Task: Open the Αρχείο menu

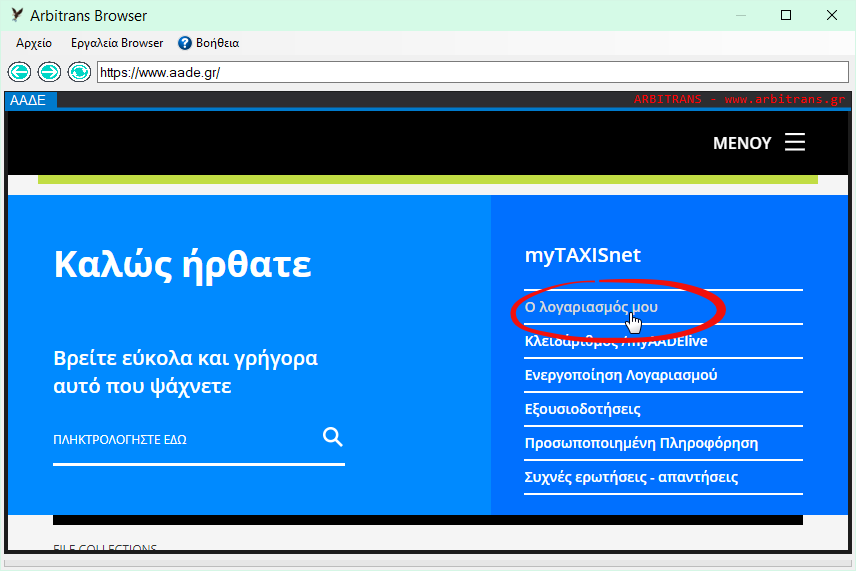Action: (34, 43)
